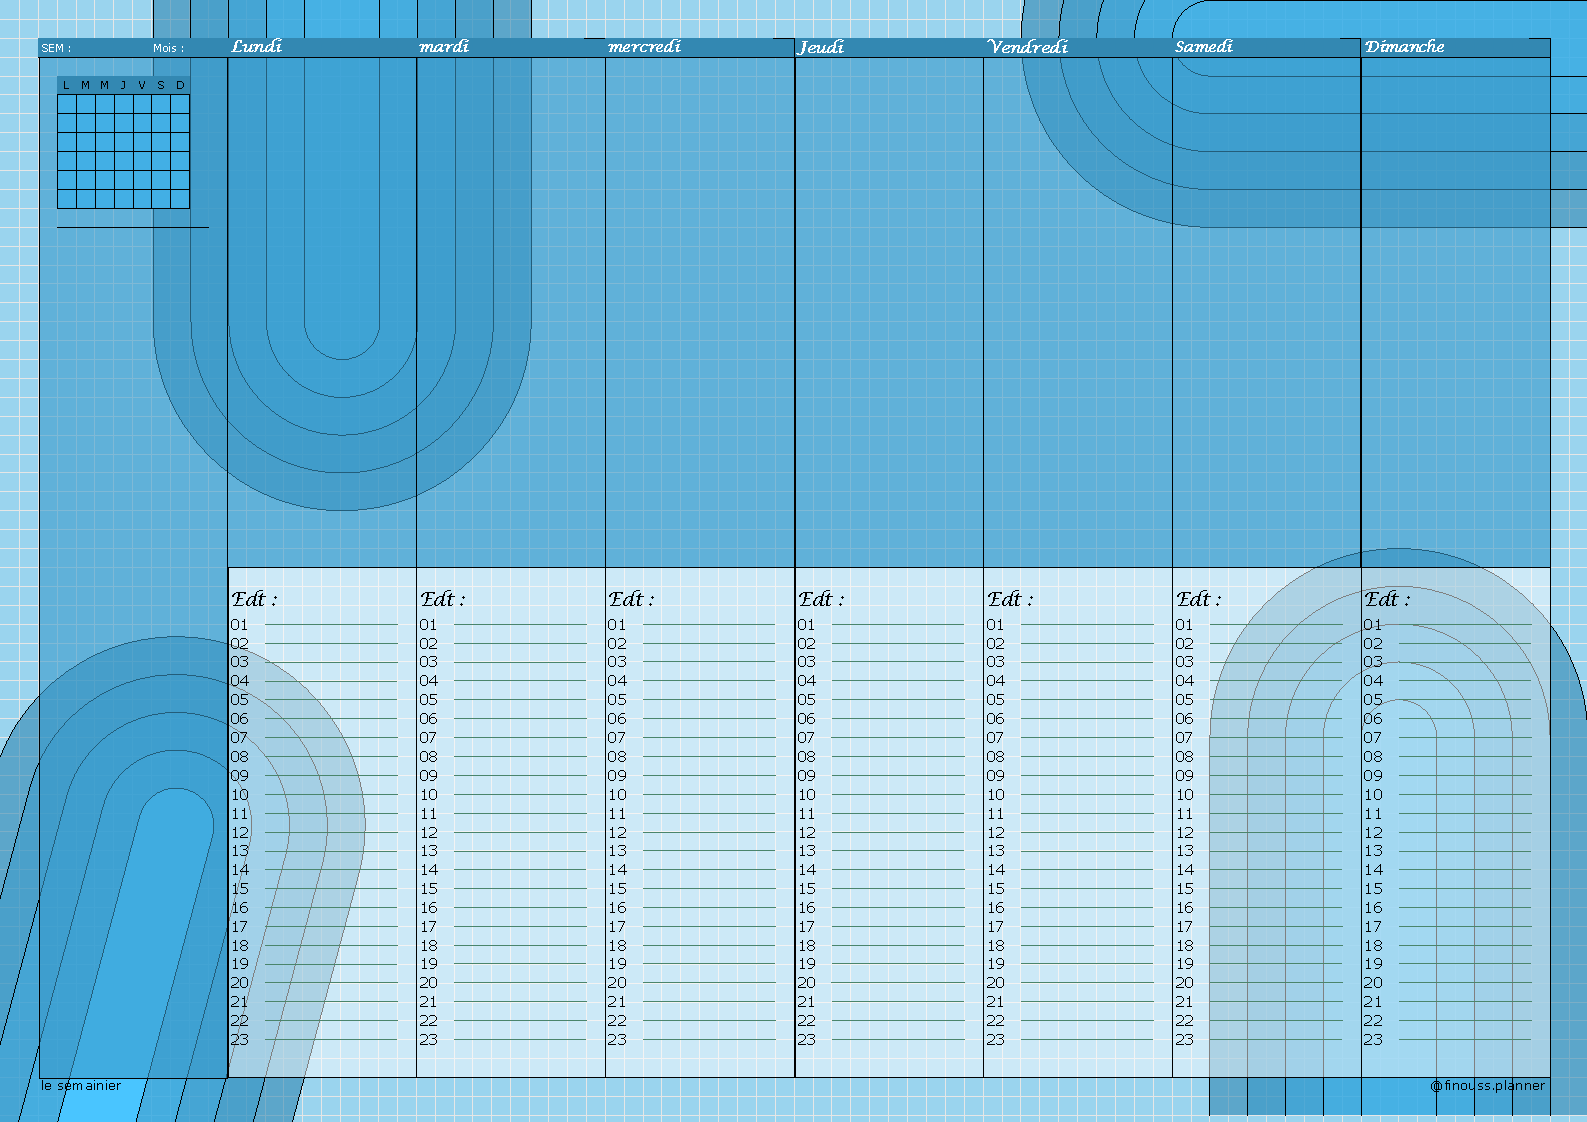The width and height of the screenshot is (1587, 1122).
Task: Click the mardi column header
Action: [444, 47]
